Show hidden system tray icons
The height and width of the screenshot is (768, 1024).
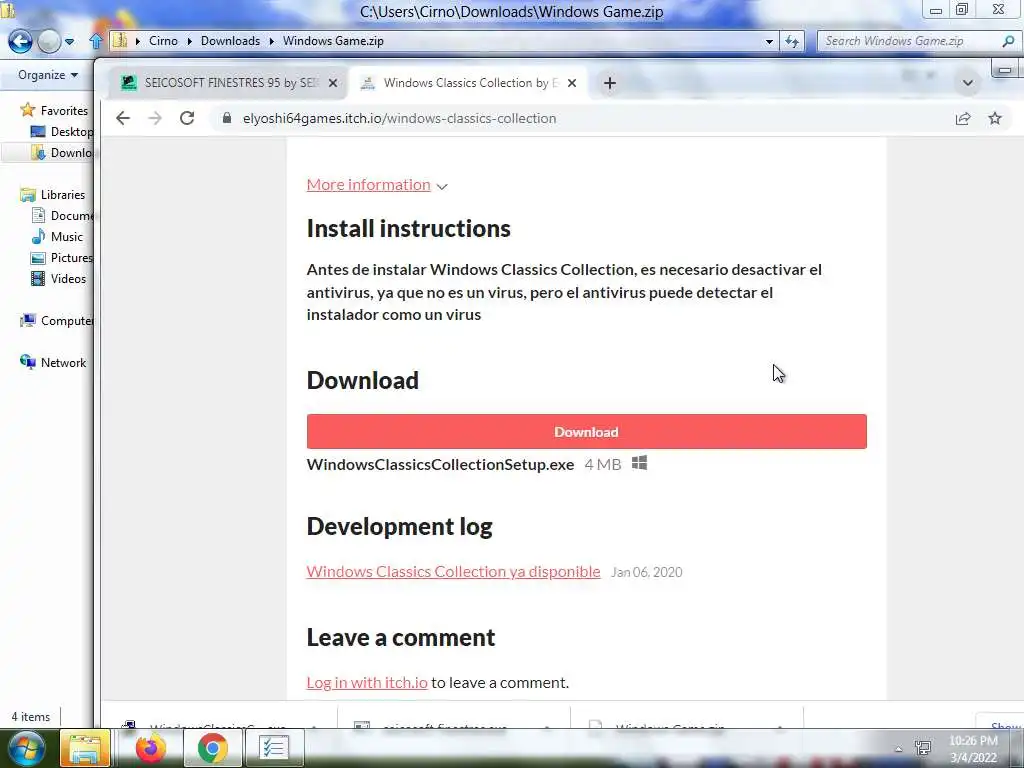[899, 749]
